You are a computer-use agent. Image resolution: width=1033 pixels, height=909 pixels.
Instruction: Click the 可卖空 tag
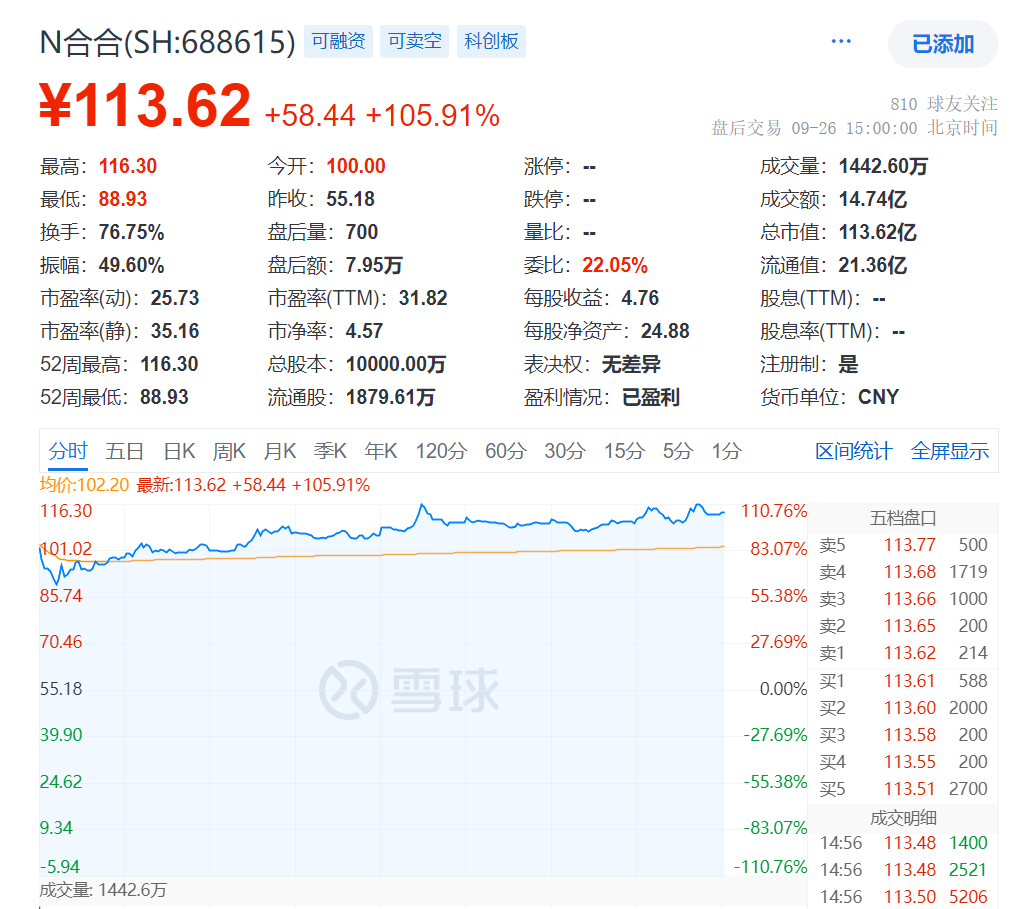point(414,42)
